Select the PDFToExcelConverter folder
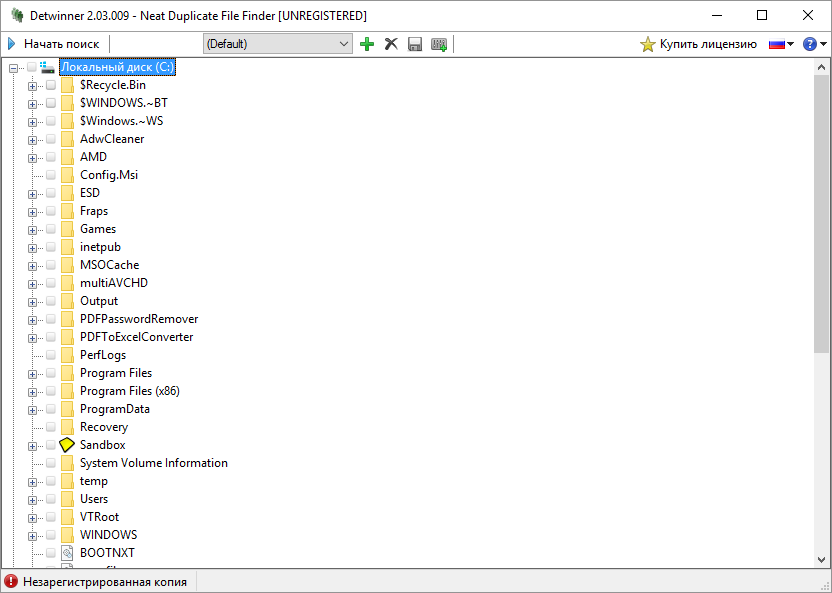The image size is (832, 593). click(136, 337)
